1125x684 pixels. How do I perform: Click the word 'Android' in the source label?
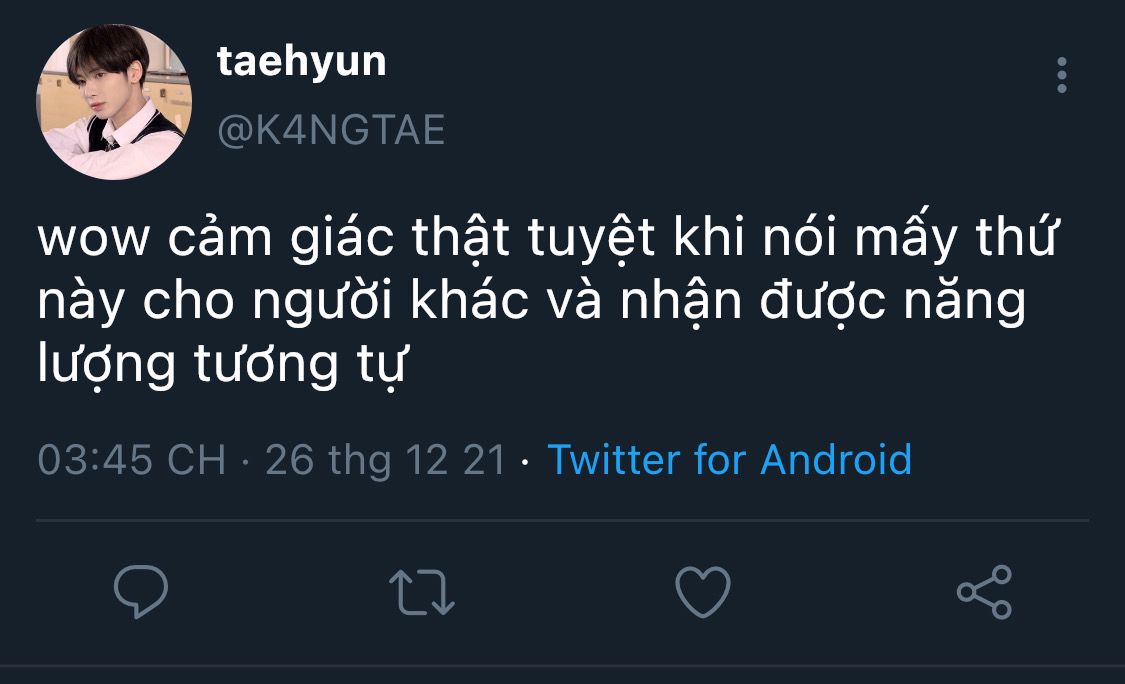[x=836, y=459]
